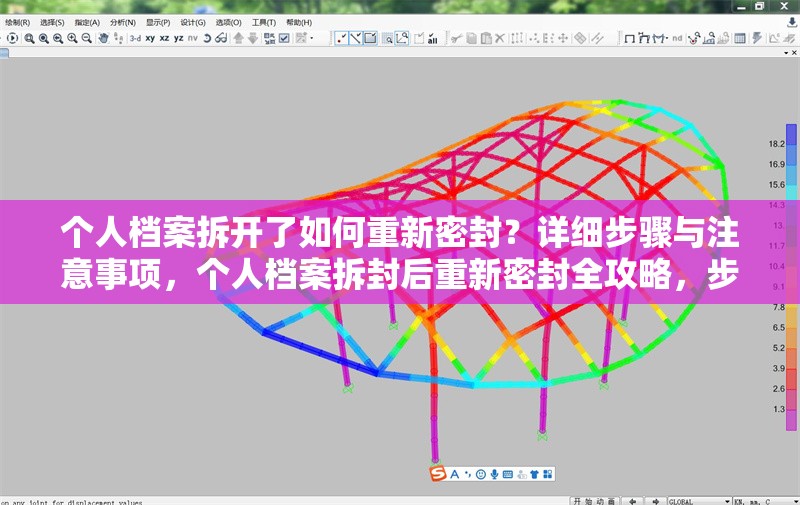Click the object shrink toggle icon

click(x=269, y=38)
